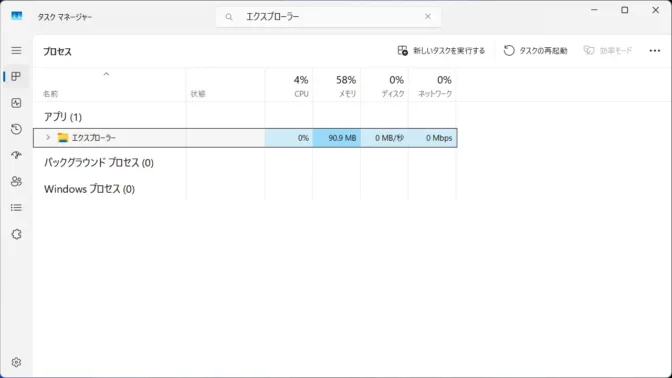The height and width of the screenshot is (378, 672).
Task: Open the App history sidebar page
Action: (16, 129)
